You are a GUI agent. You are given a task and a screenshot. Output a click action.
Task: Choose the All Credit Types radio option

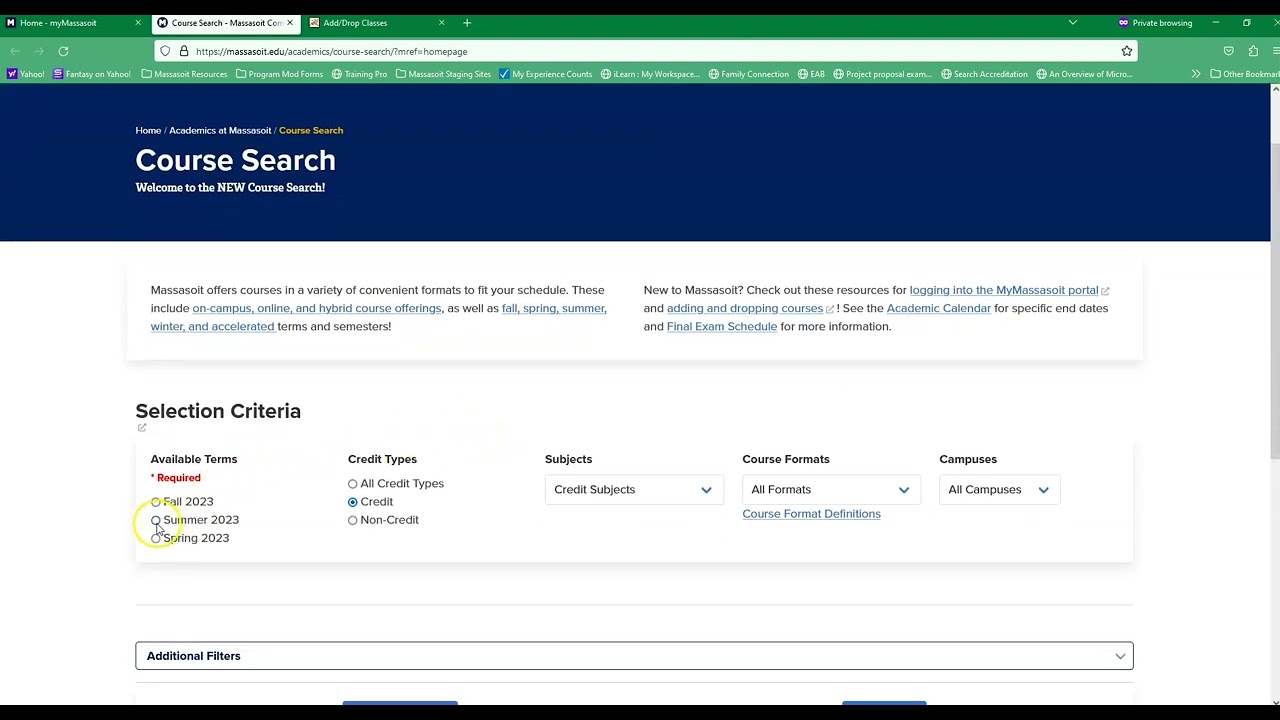353,484
